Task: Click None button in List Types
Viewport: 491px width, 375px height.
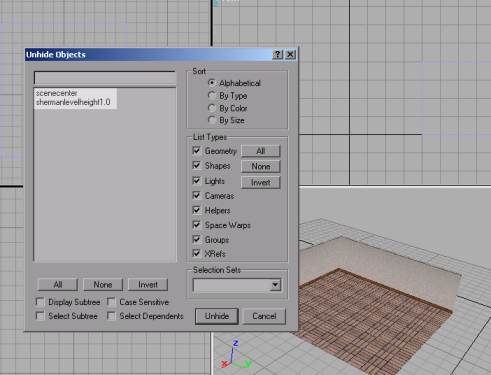Action: [261, 166]
